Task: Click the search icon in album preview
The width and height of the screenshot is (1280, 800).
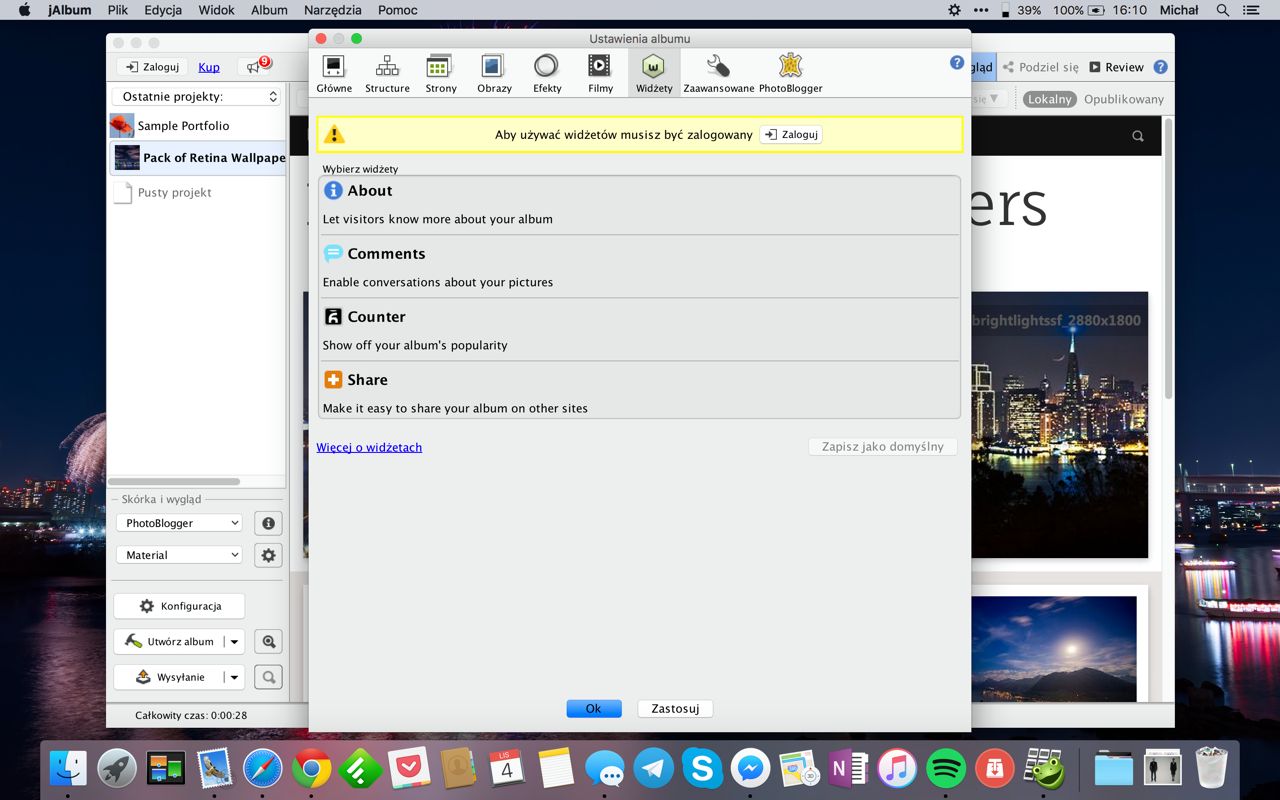Action: [x=1138, y=136]
